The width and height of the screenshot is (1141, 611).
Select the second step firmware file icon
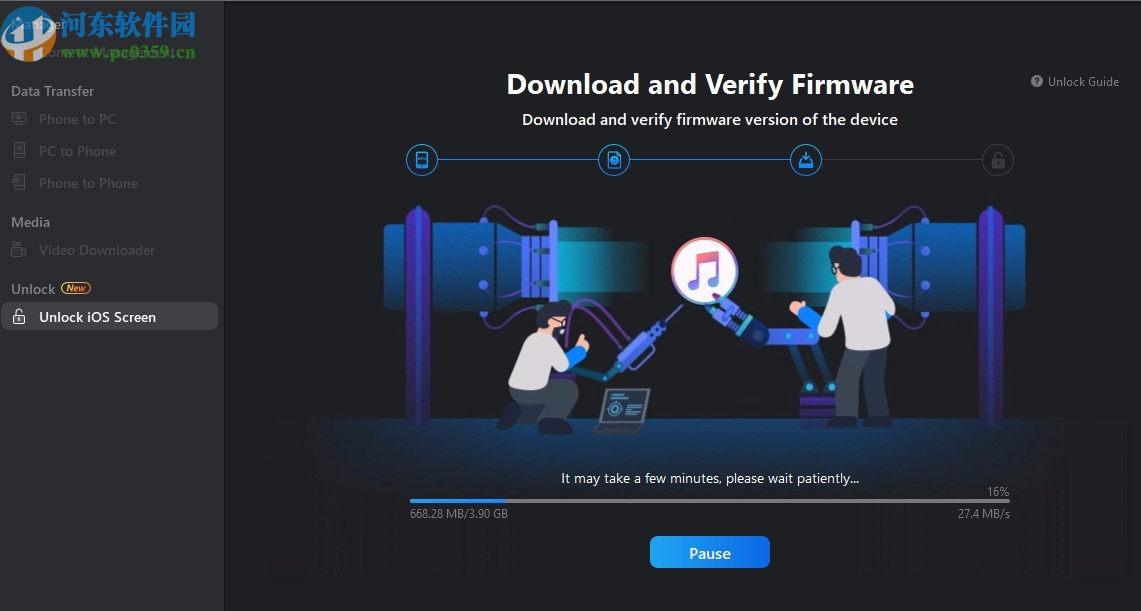613,160
